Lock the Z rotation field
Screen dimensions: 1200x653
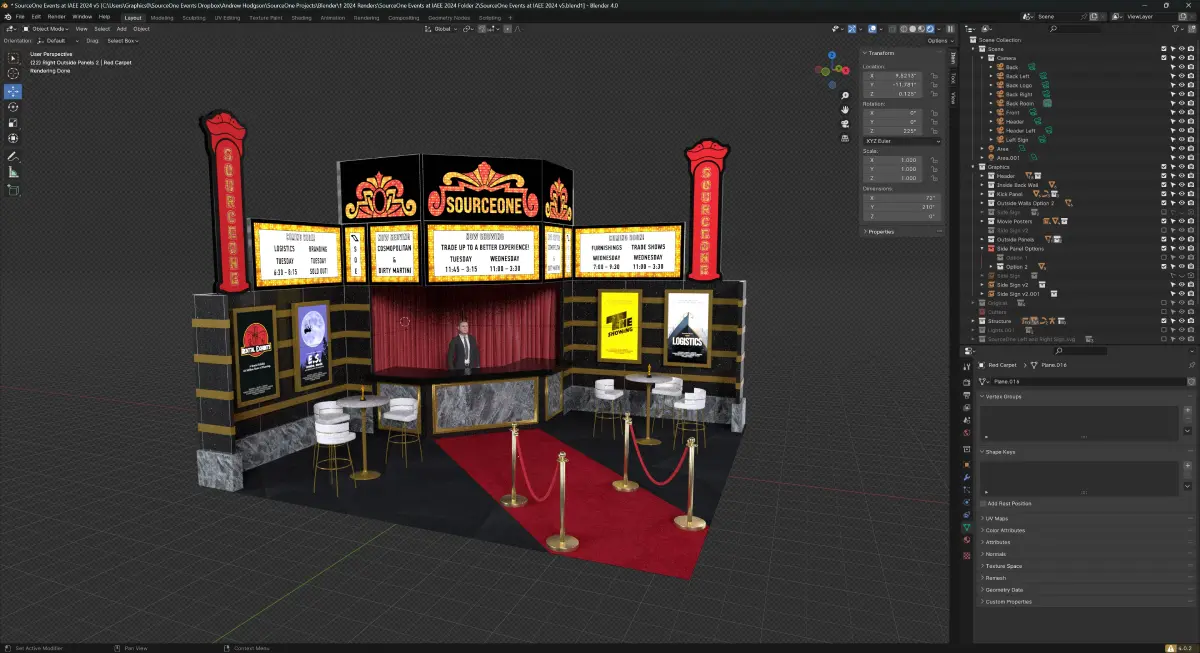(934, 130)
